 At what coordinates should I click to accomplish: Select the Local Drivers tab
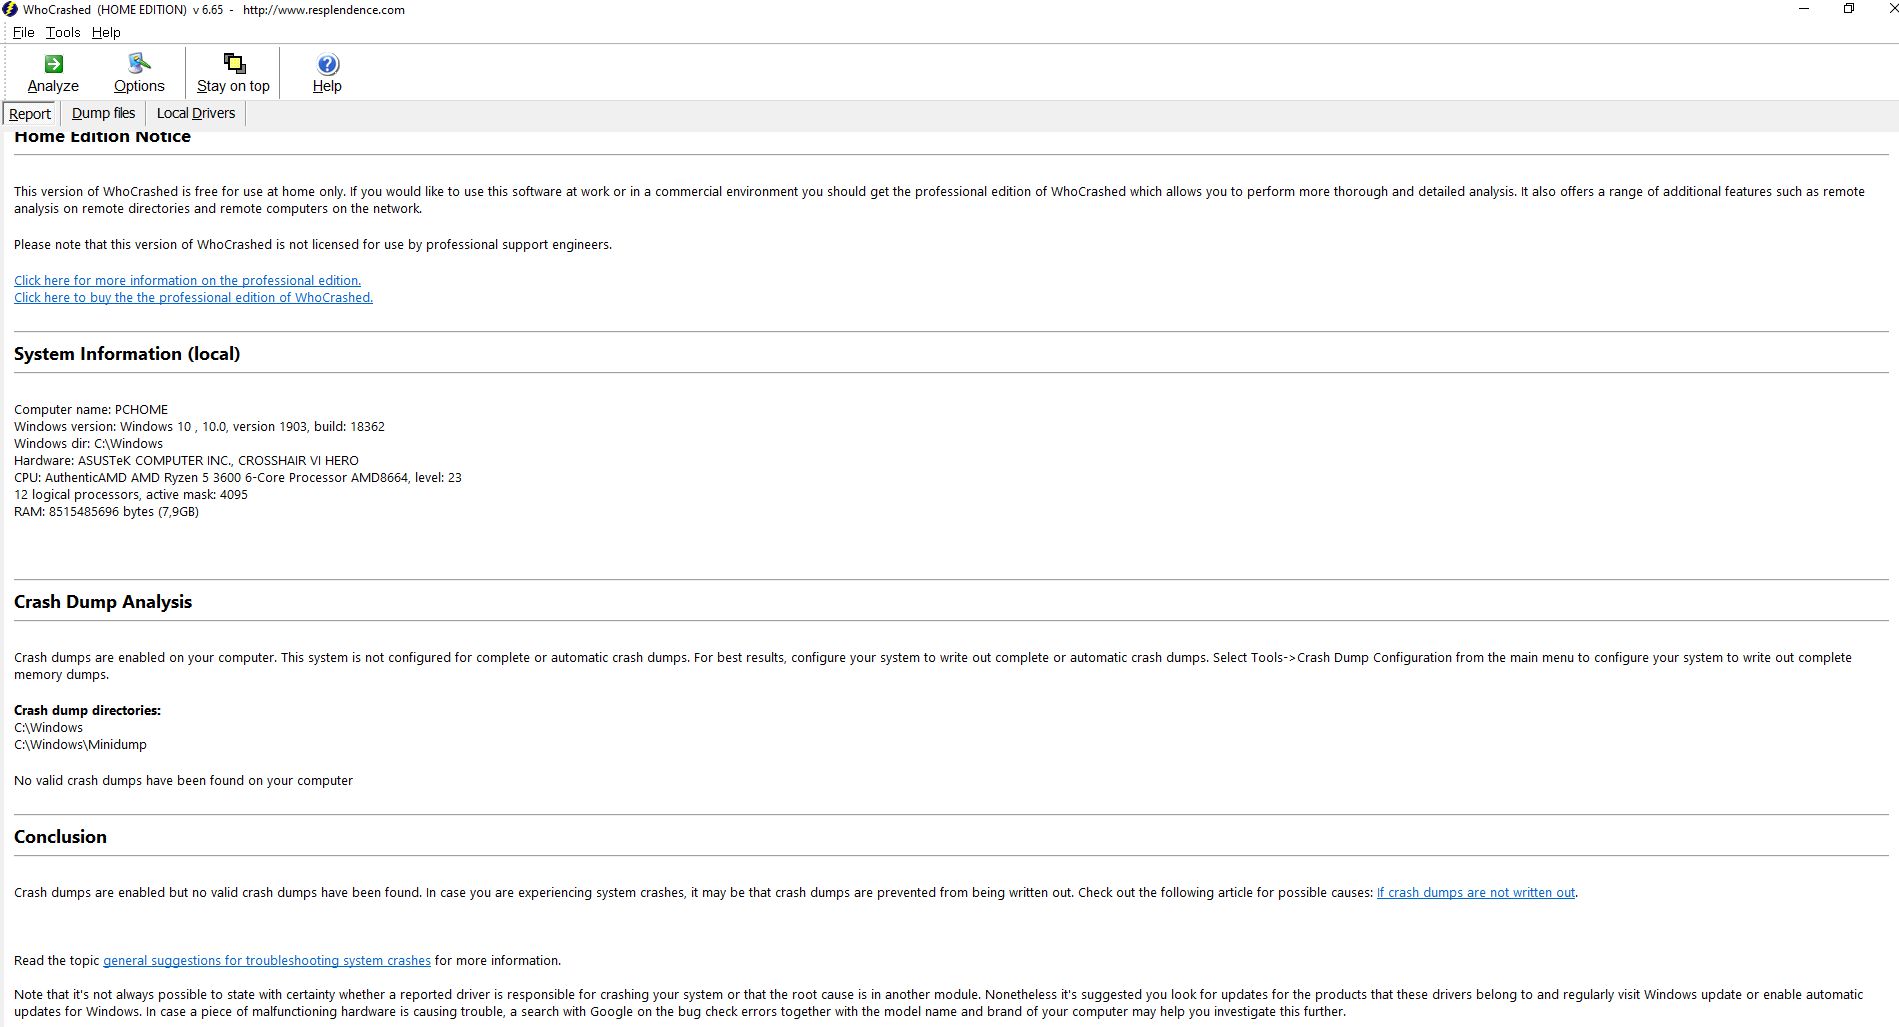[196, 114]
